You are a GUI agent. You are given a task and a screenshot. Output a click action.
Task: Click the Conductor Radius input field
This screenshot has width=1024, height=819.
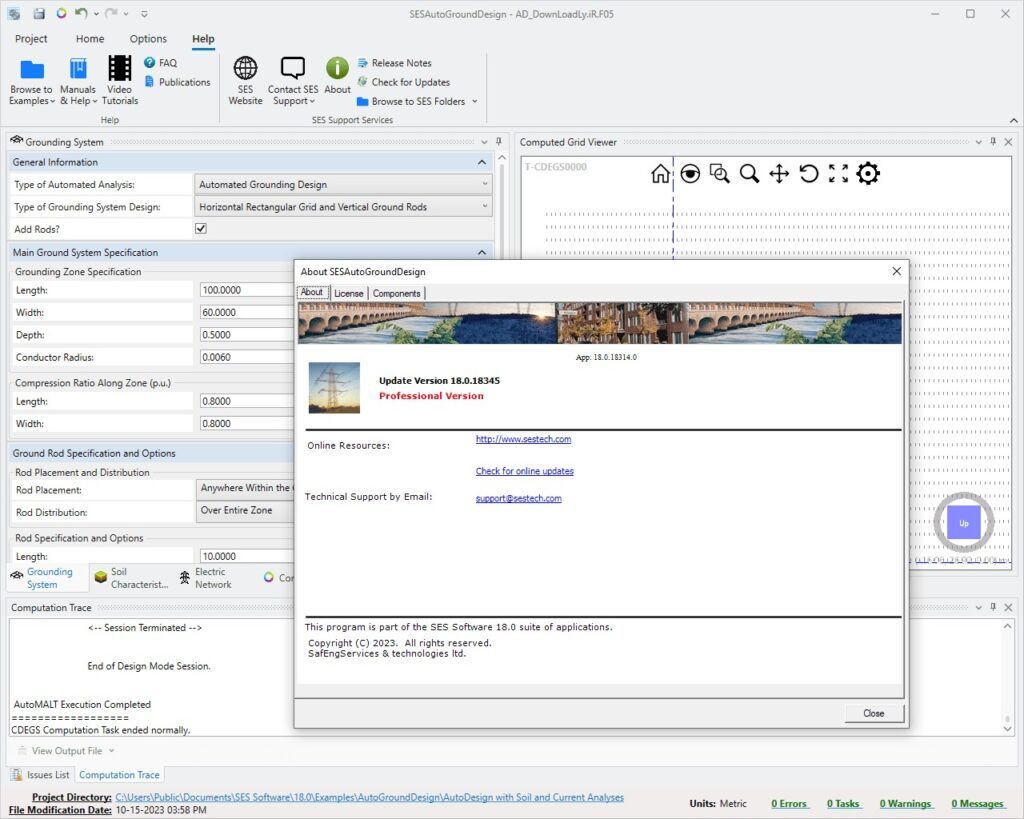point(245,357)
